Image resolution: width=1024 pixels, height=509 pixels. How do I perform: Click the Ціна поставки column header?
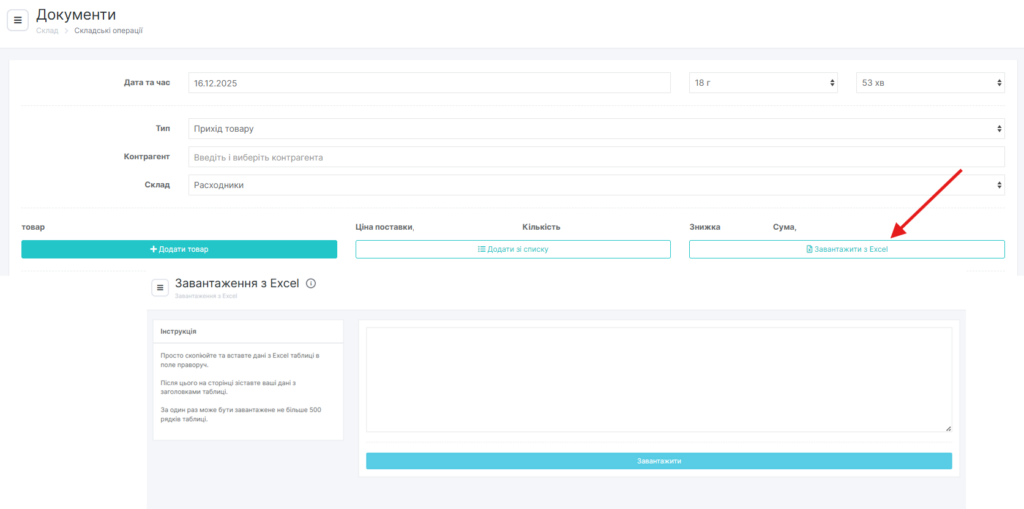click(384, 227)
